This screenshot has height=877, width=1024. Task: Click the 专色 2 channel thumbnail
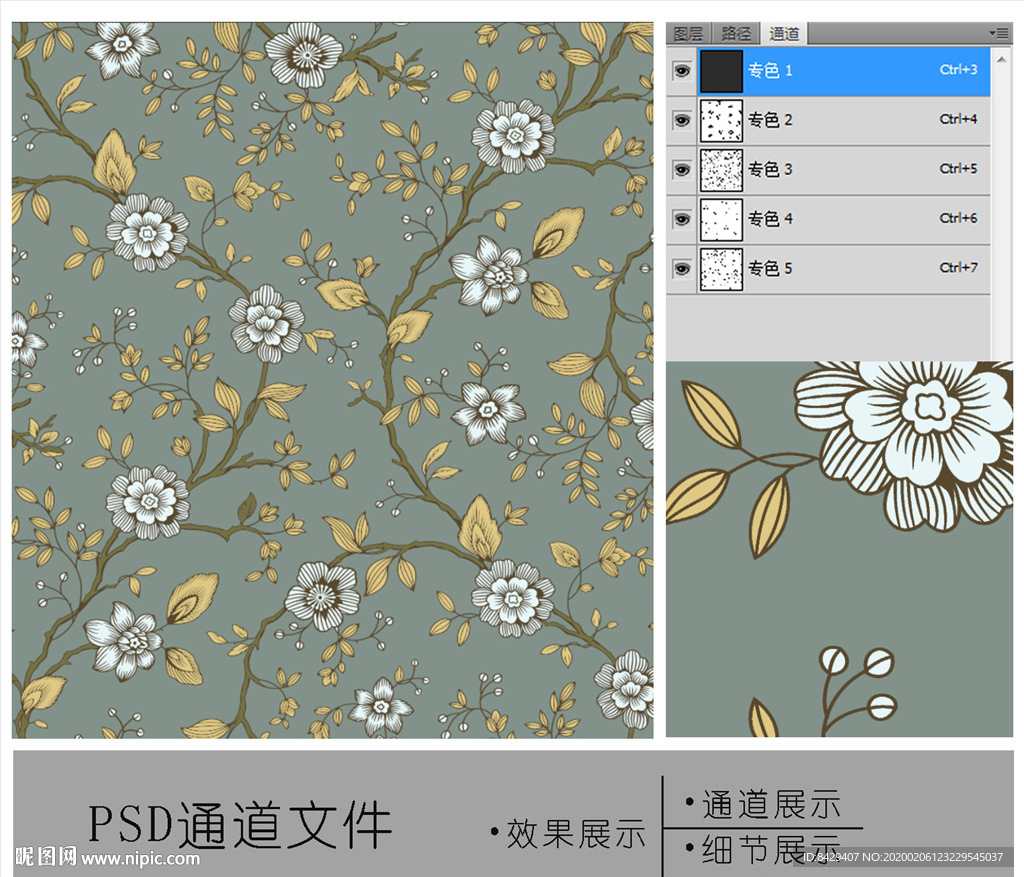coord(721,121)
